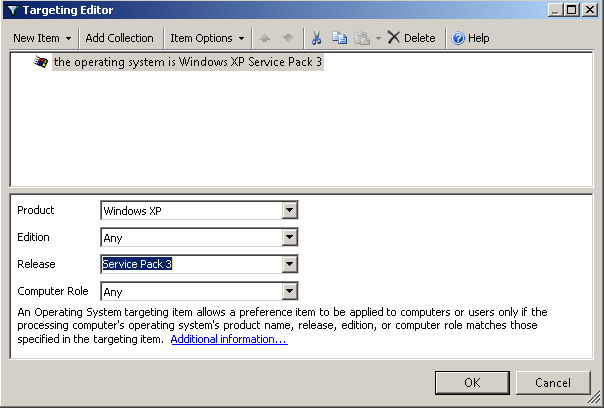Click the Release field with Service Pack 3
Image resolution: width=604 pixels, height=408 pixels.
coord(199,264)
